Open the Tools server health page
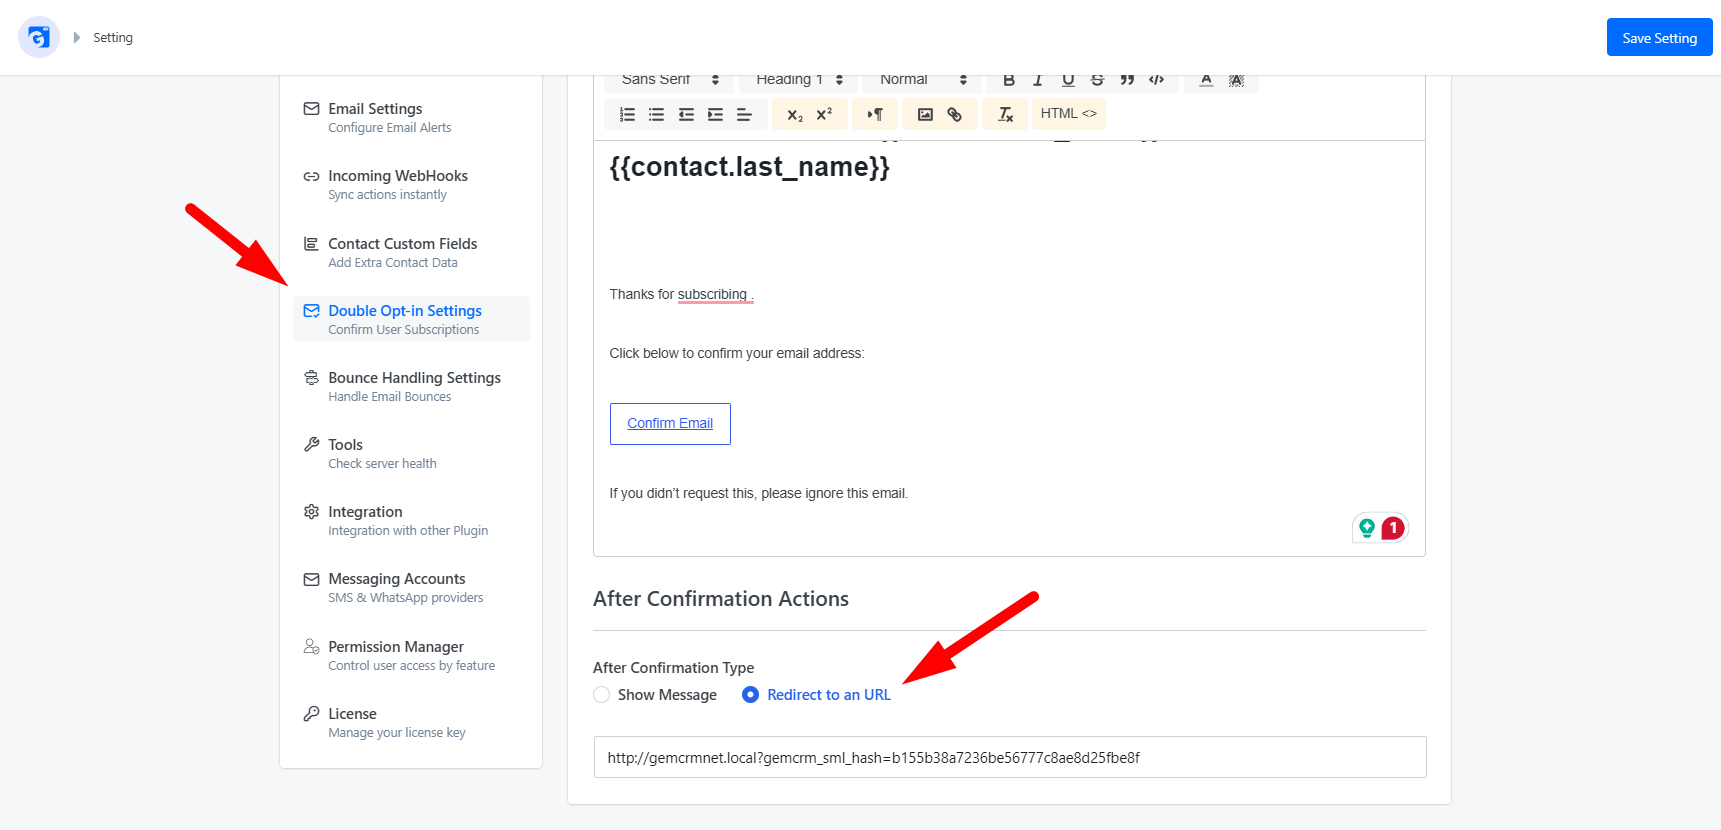 coord(411,453)
